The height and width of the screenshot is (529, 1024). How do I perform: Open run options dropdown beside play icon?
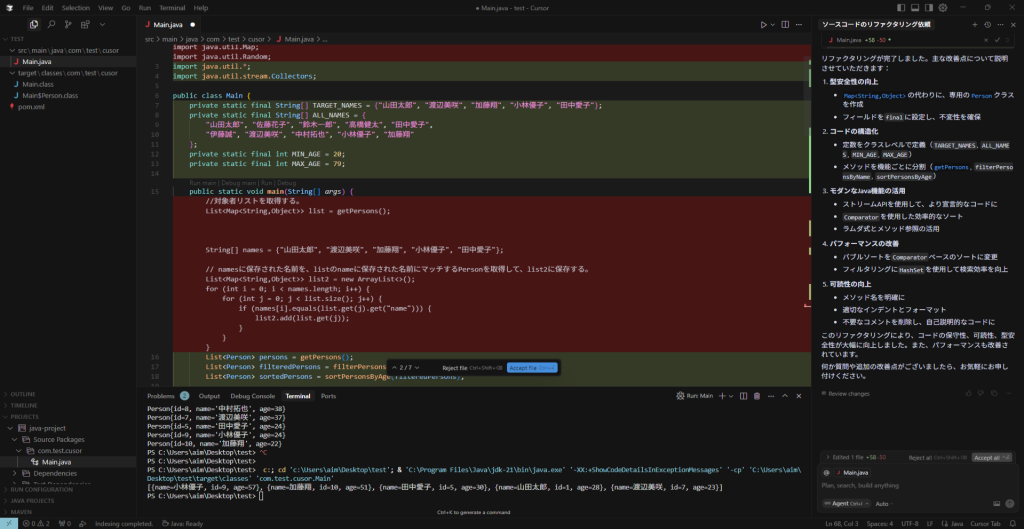point(773,25)
